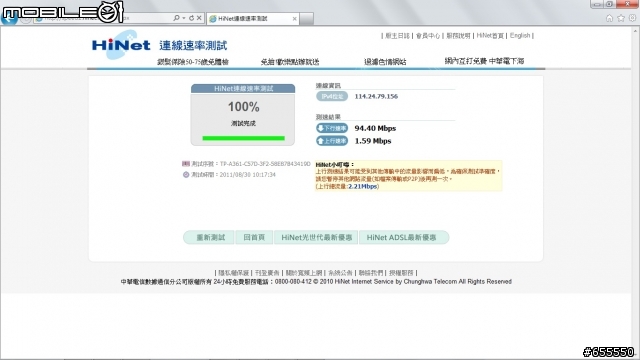640x360 pixels.
Task: Click the 回首頁 button
Action: pyautogui.click(x=254, y=238)
